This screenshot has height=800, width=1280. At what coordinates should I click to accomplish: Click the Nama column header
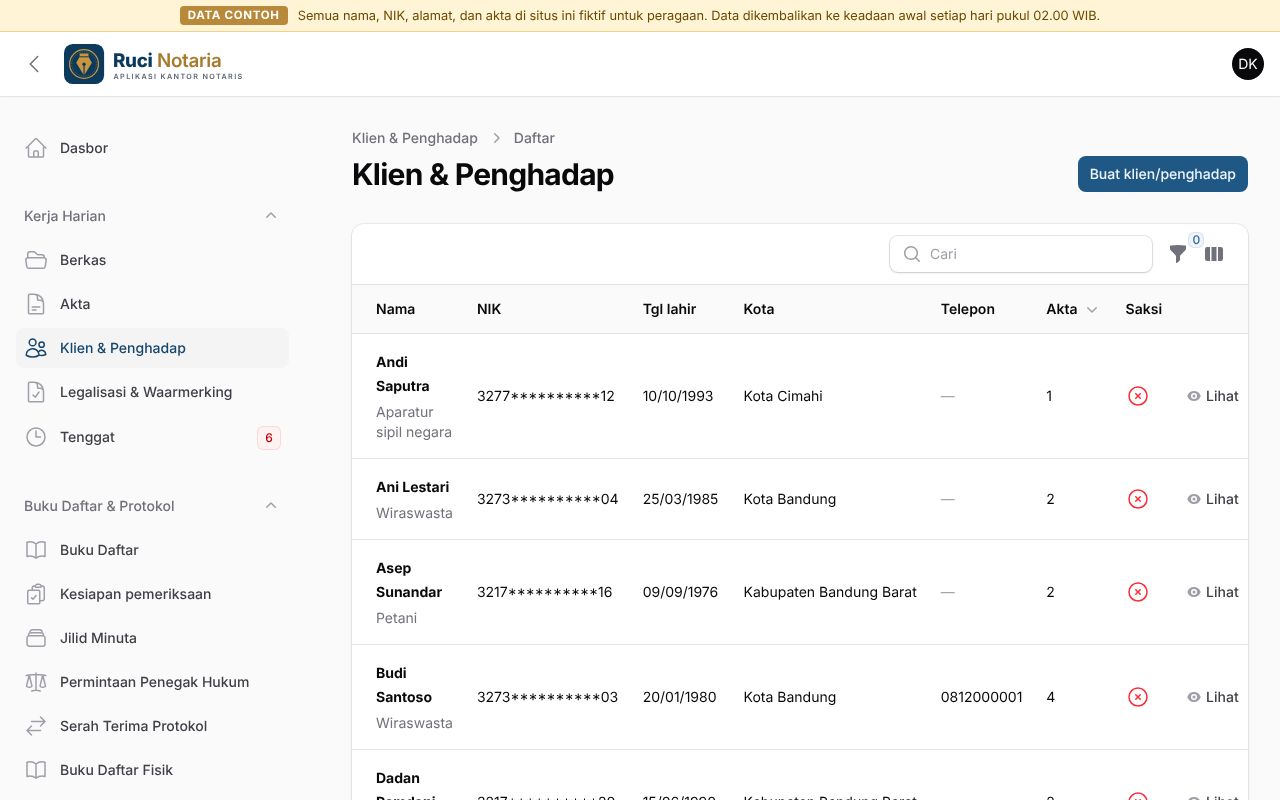396,309
